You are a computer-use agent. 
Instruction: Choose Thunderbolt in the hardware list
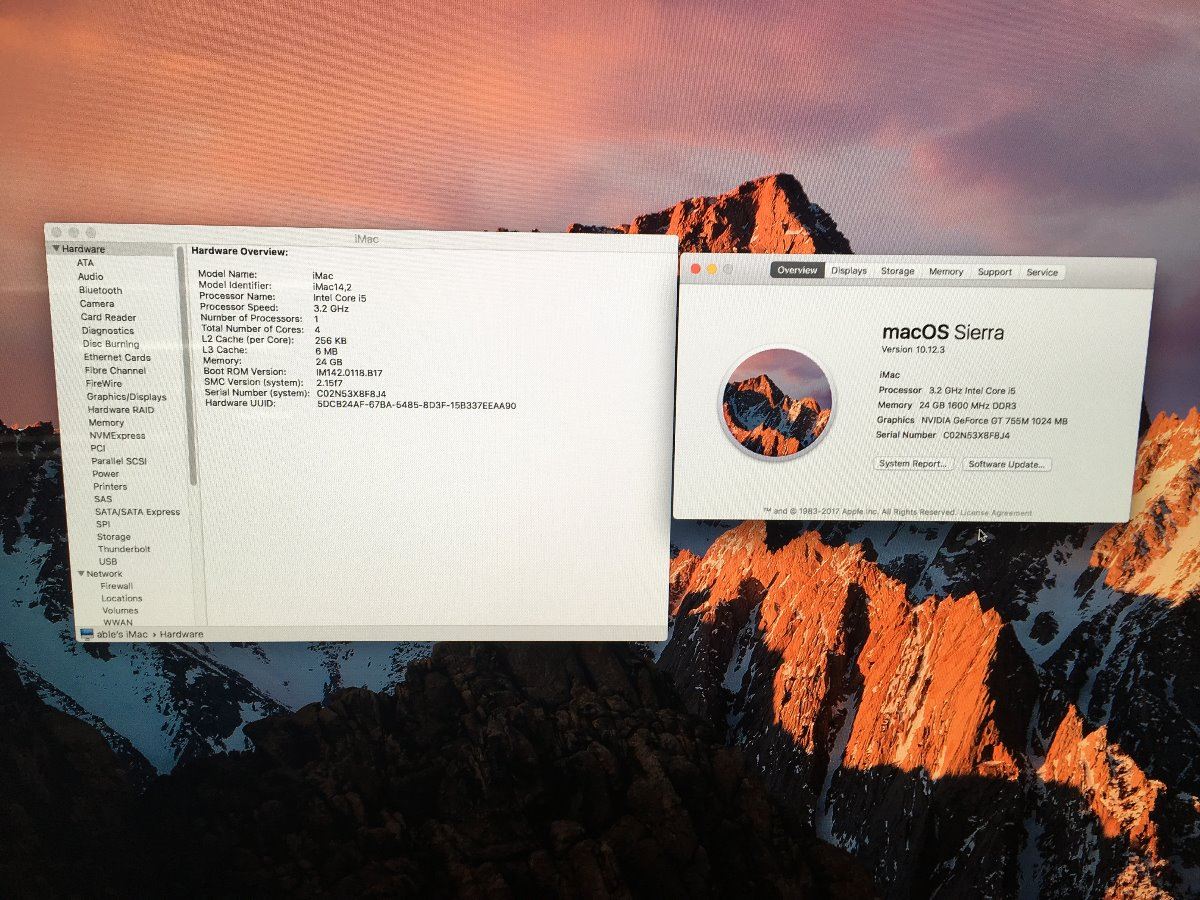pyautogui.click(x=123, y=549)
